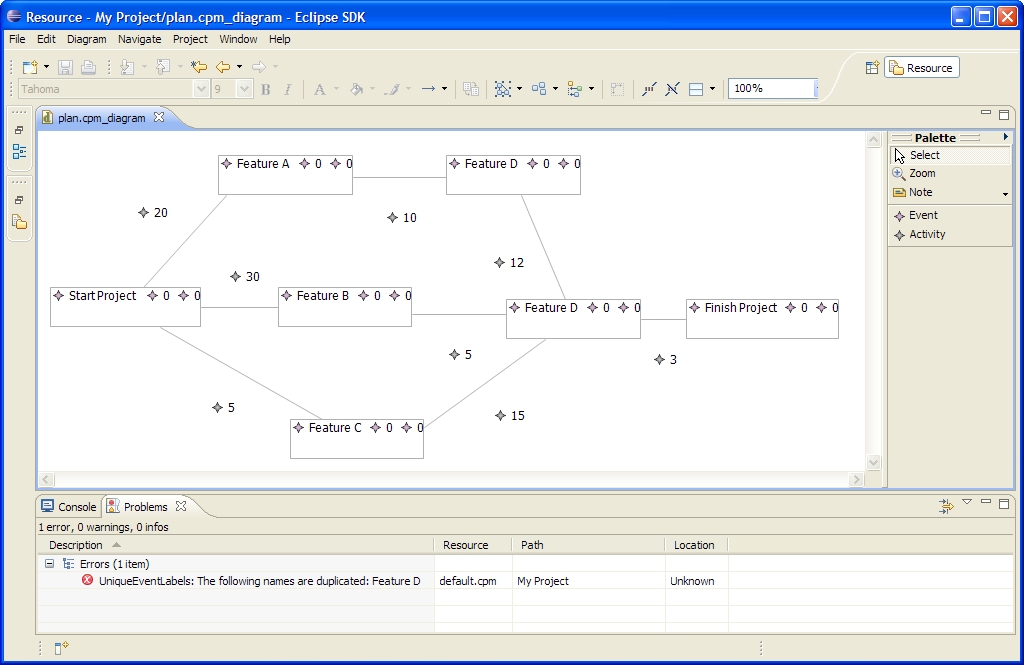Open the Problems view menu triangle
The image size is (1024, 665).
point(967,502)
